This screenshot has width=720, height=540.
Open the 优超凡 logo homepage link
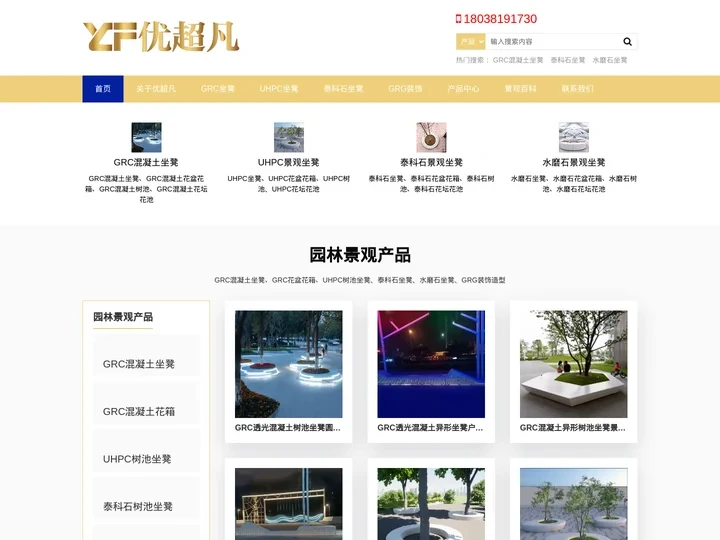161,36
